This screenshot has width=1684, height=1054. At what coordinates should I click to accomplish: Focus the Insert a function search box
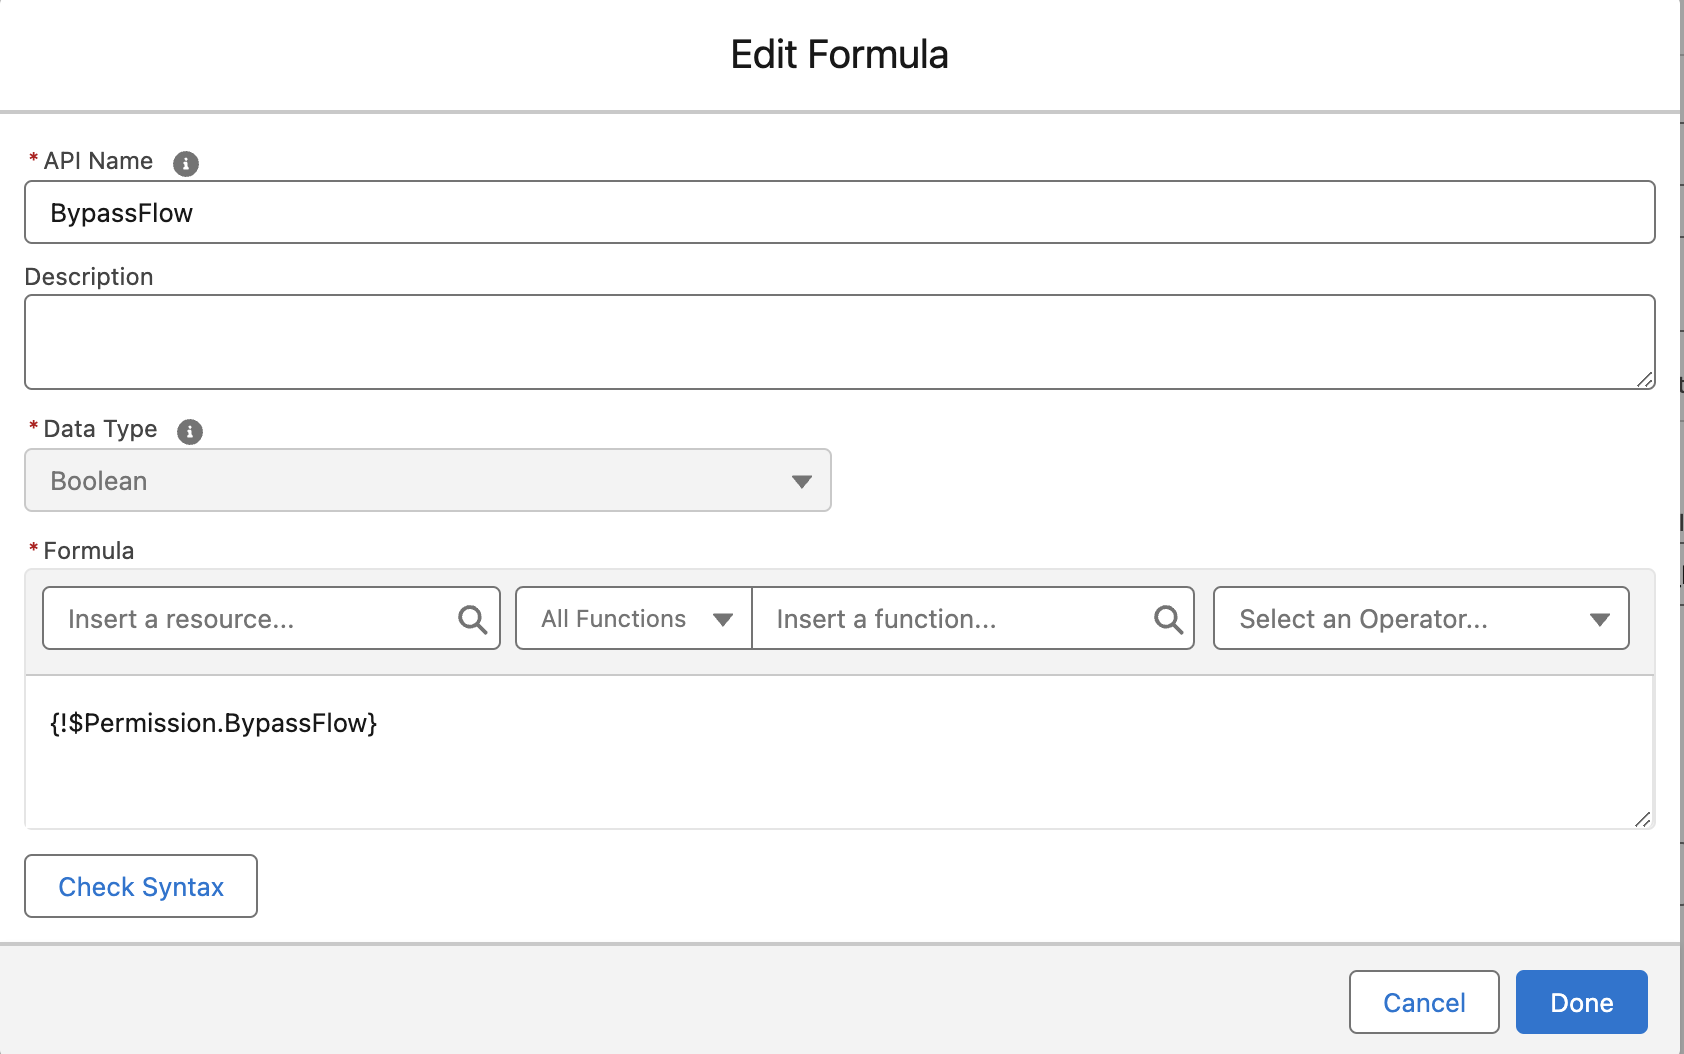click(x=957, y=619)
